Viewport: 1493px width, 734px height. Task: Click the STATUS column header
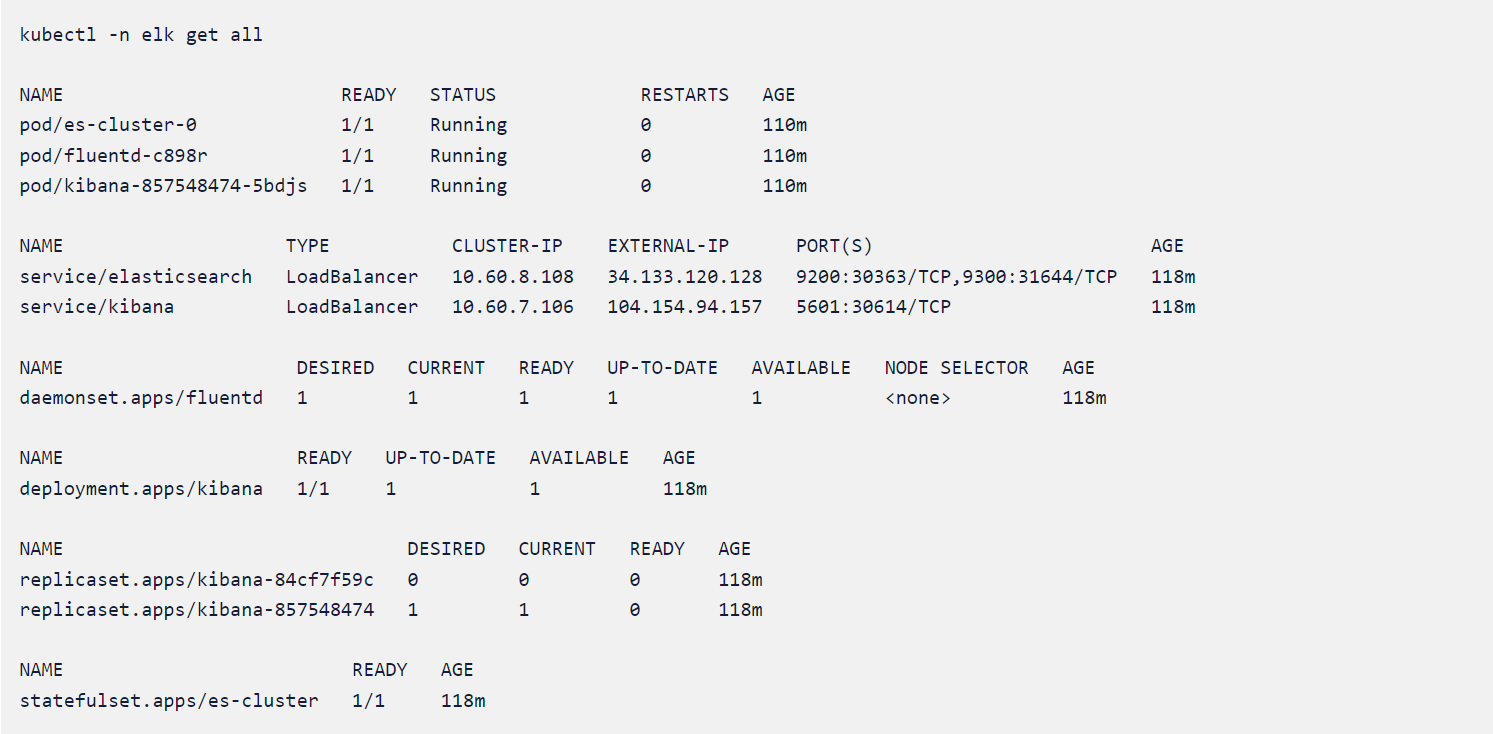point(463,95)
